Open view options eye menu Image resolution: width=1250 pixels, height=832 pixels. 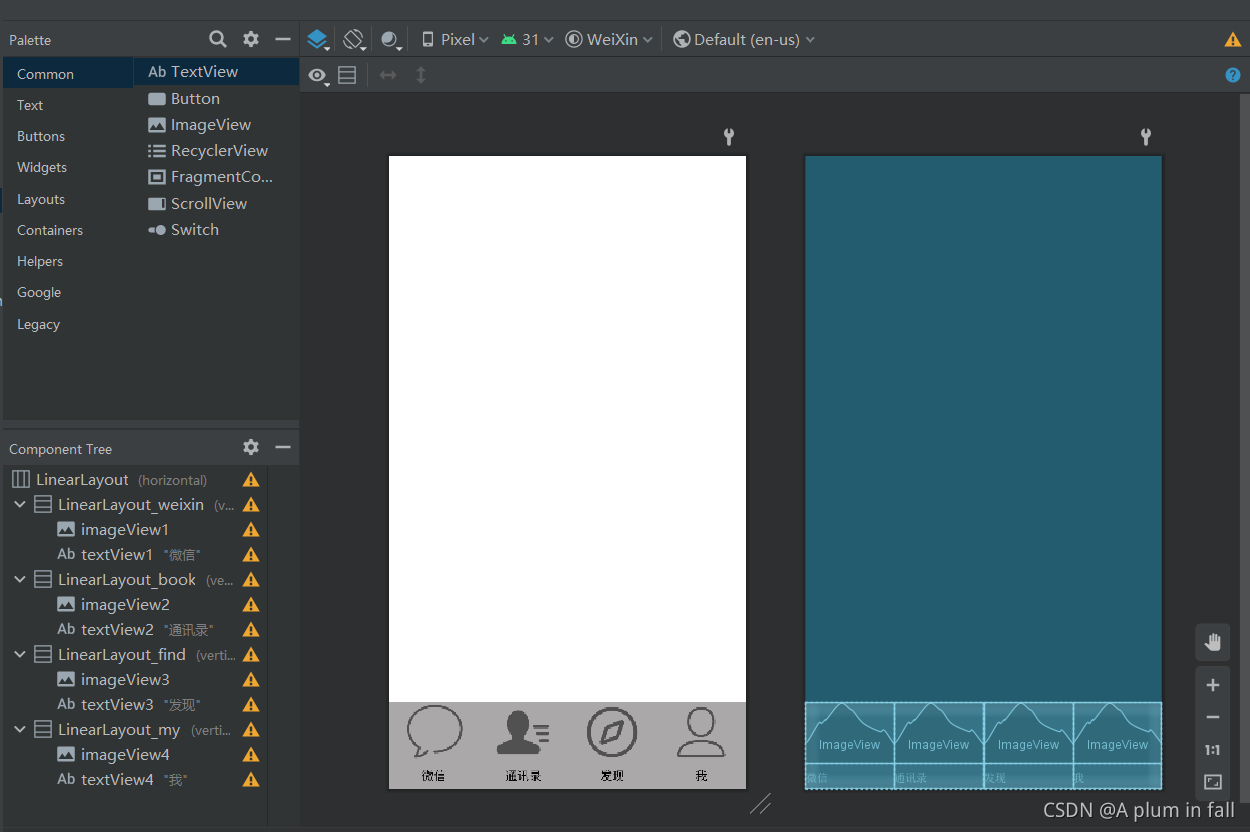[x=318, y=76]
